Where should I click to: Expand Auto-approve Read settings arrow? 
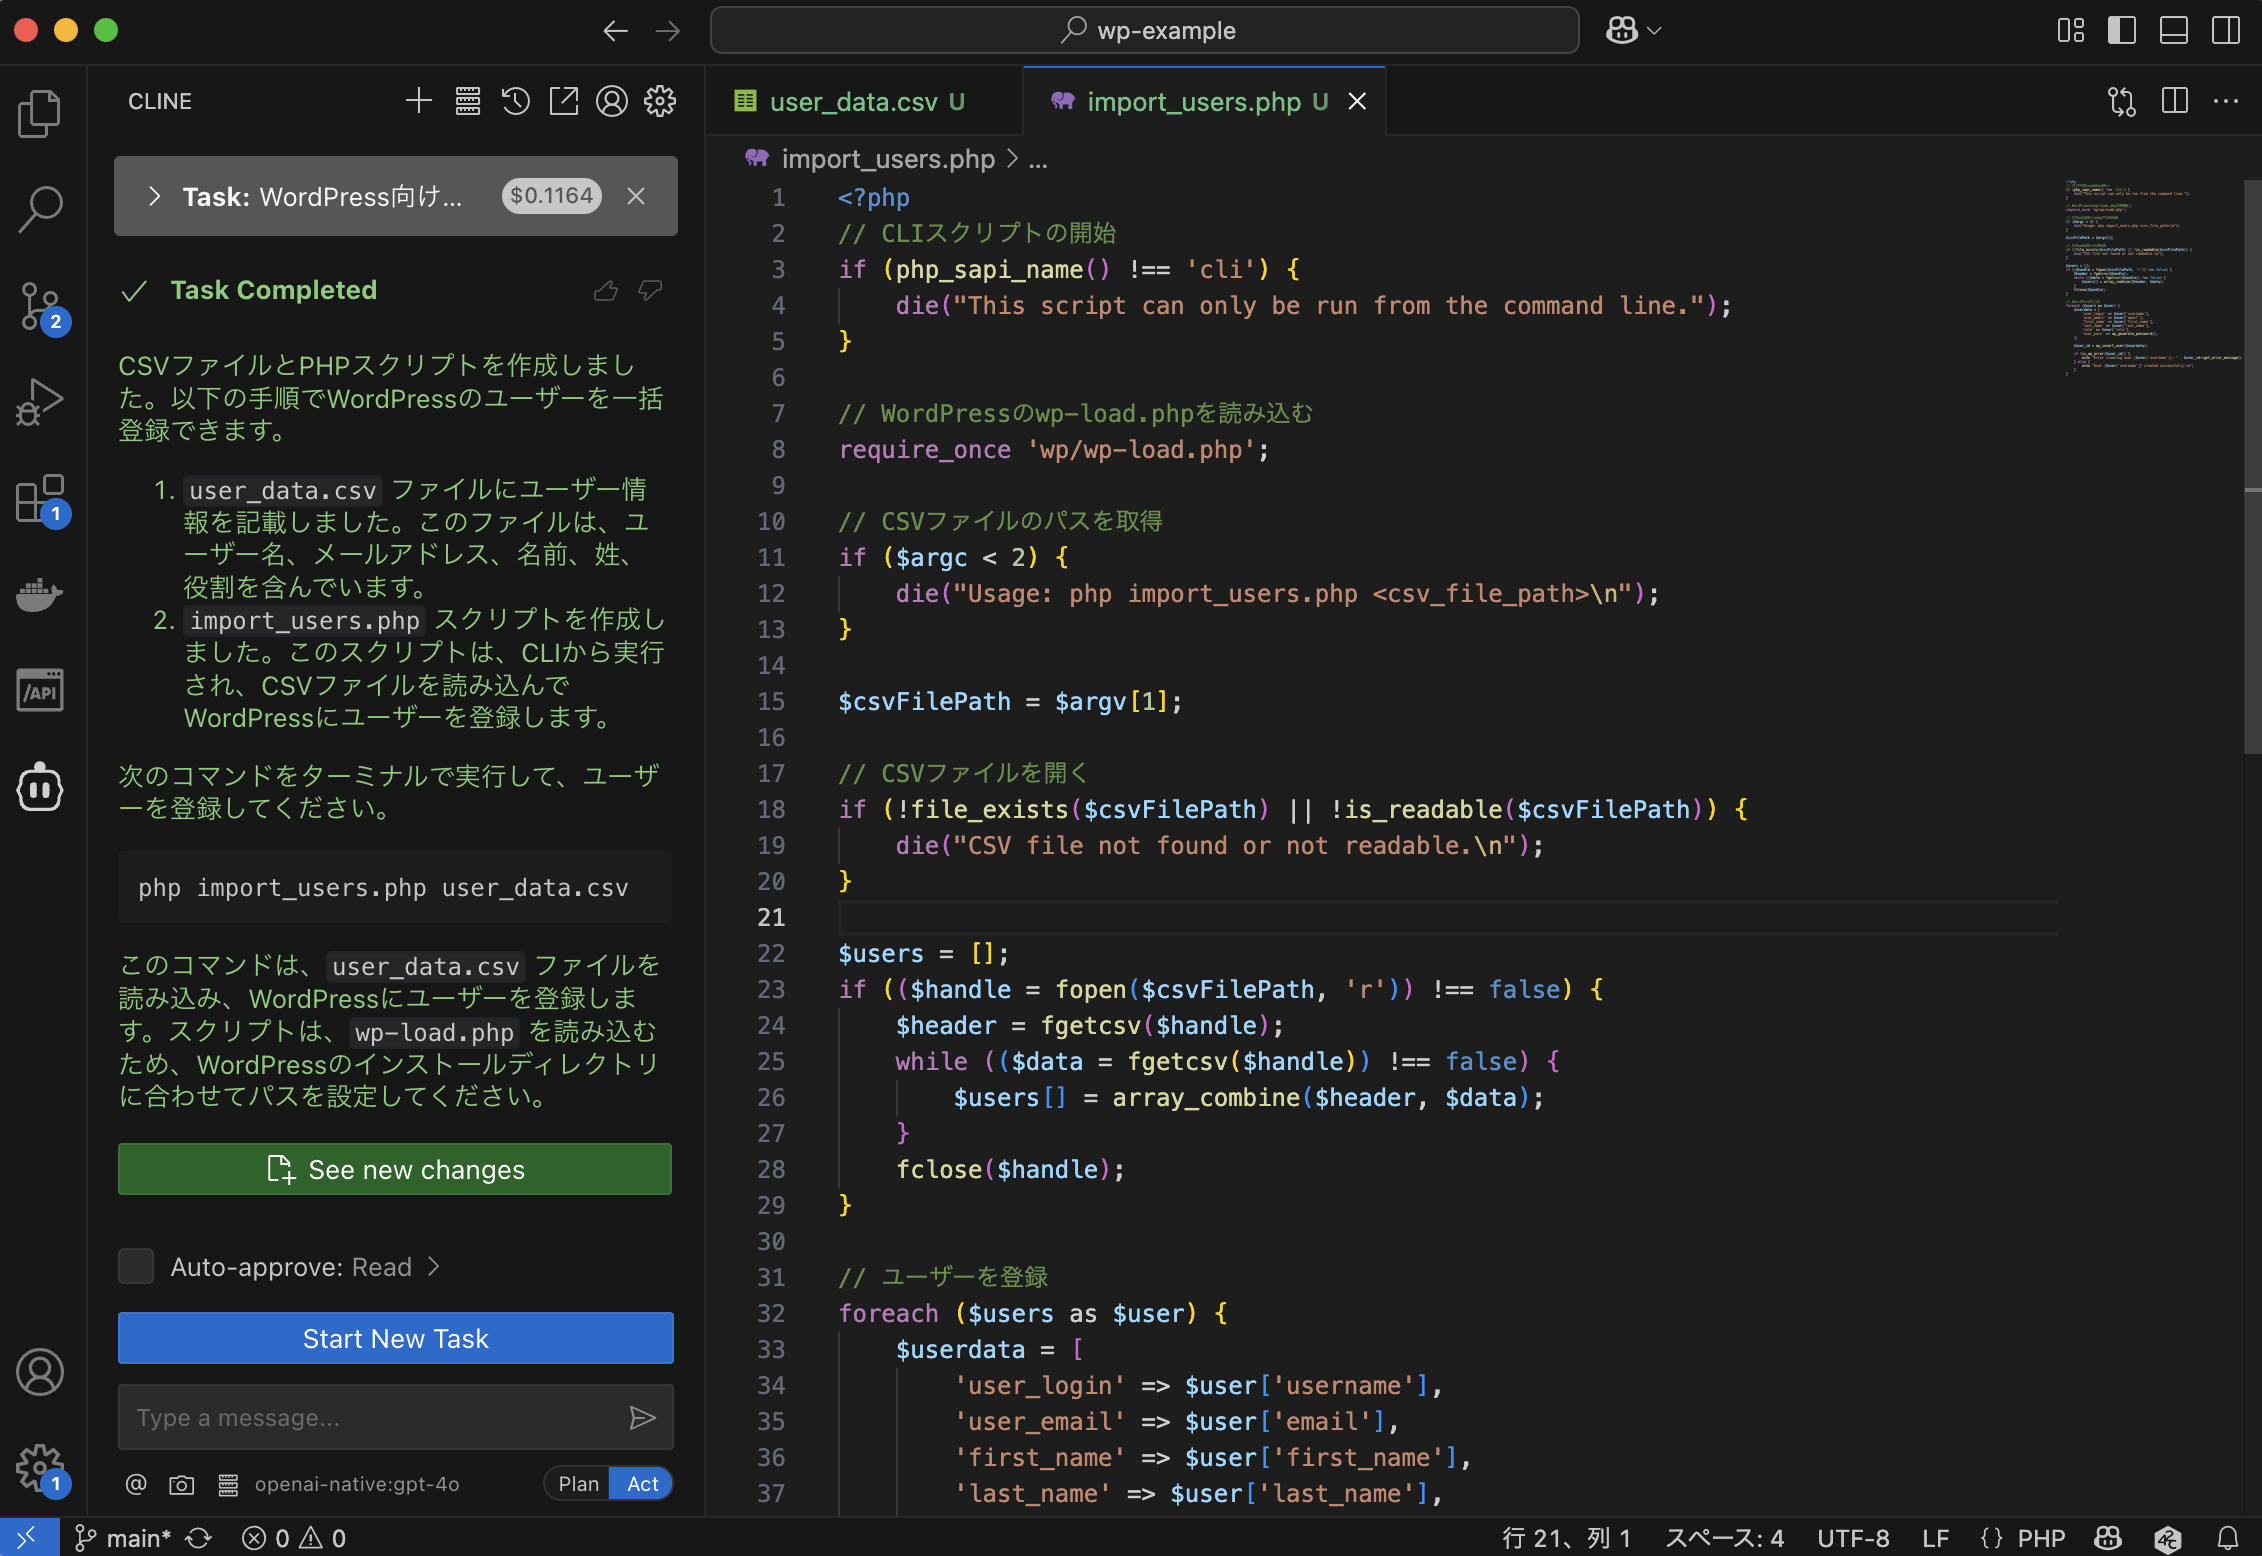434,1266
